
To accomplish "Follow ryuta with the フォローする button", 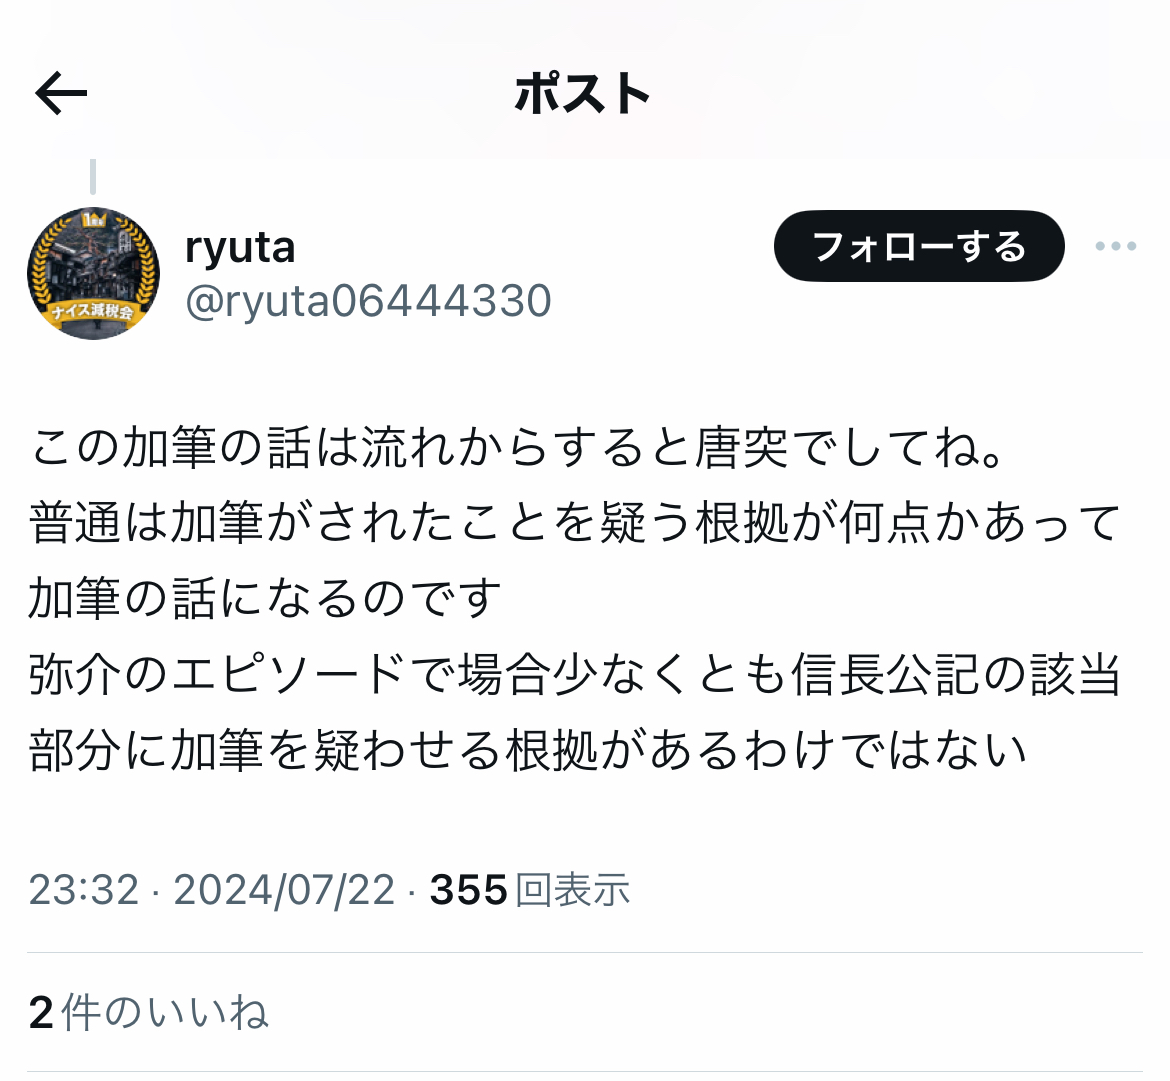I will click(919, 246).
